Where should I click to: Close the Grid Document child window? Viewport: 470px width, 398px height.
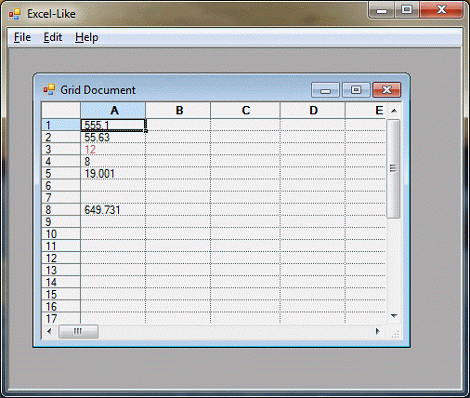click(387, 90)
